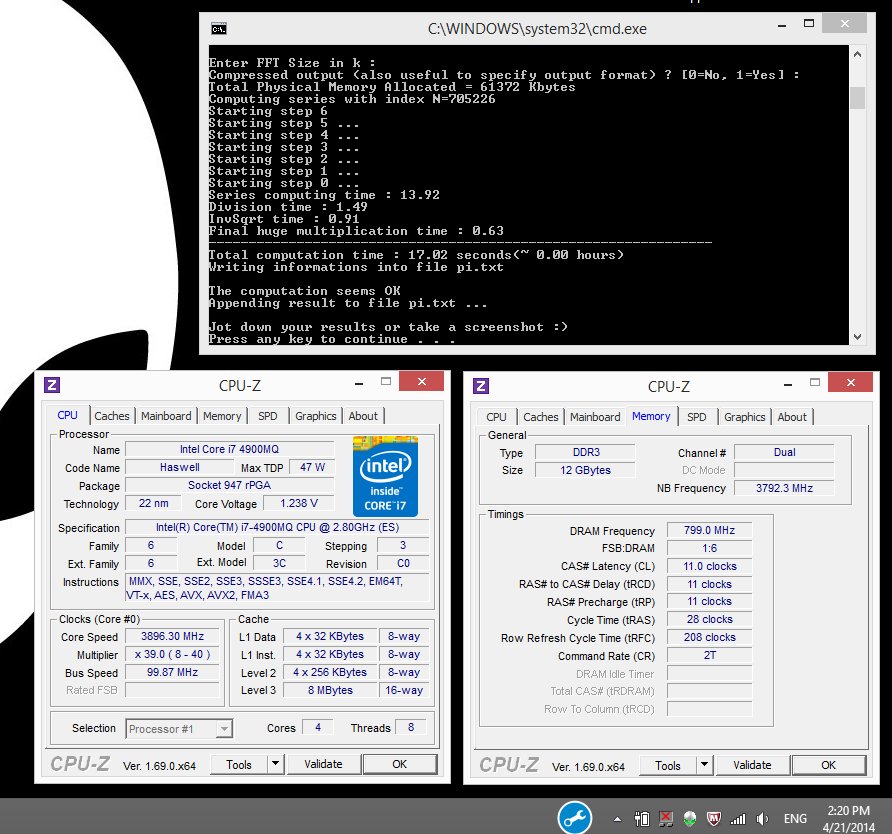This screenshot has height=834, width=892.
Task: Click Tools button in left CPU-Z window
Action: 239,765
